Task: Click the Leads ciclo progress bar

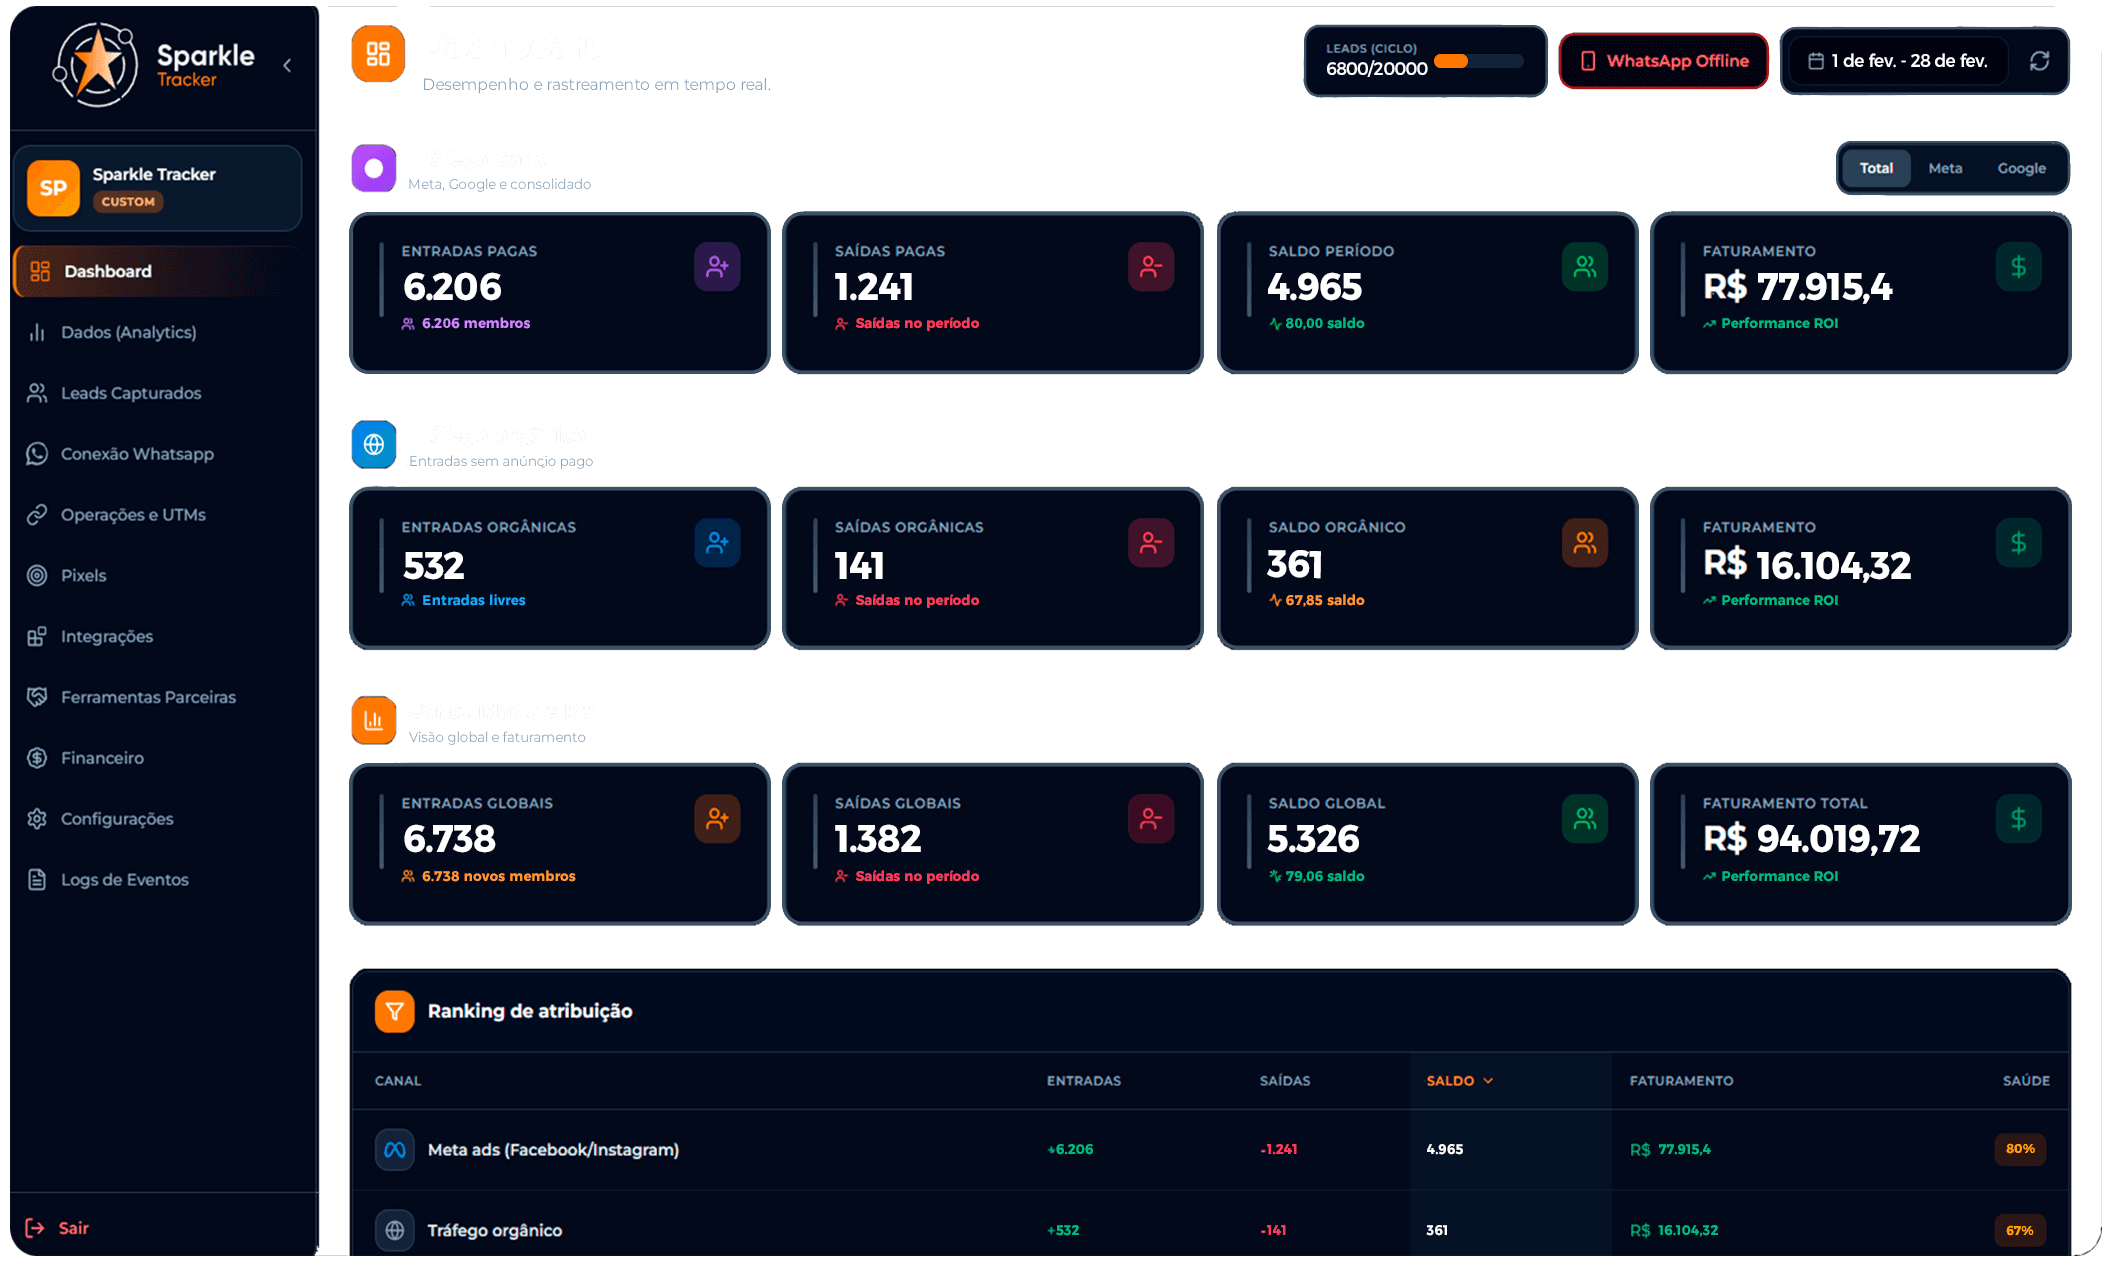Action: point(1478,61)
